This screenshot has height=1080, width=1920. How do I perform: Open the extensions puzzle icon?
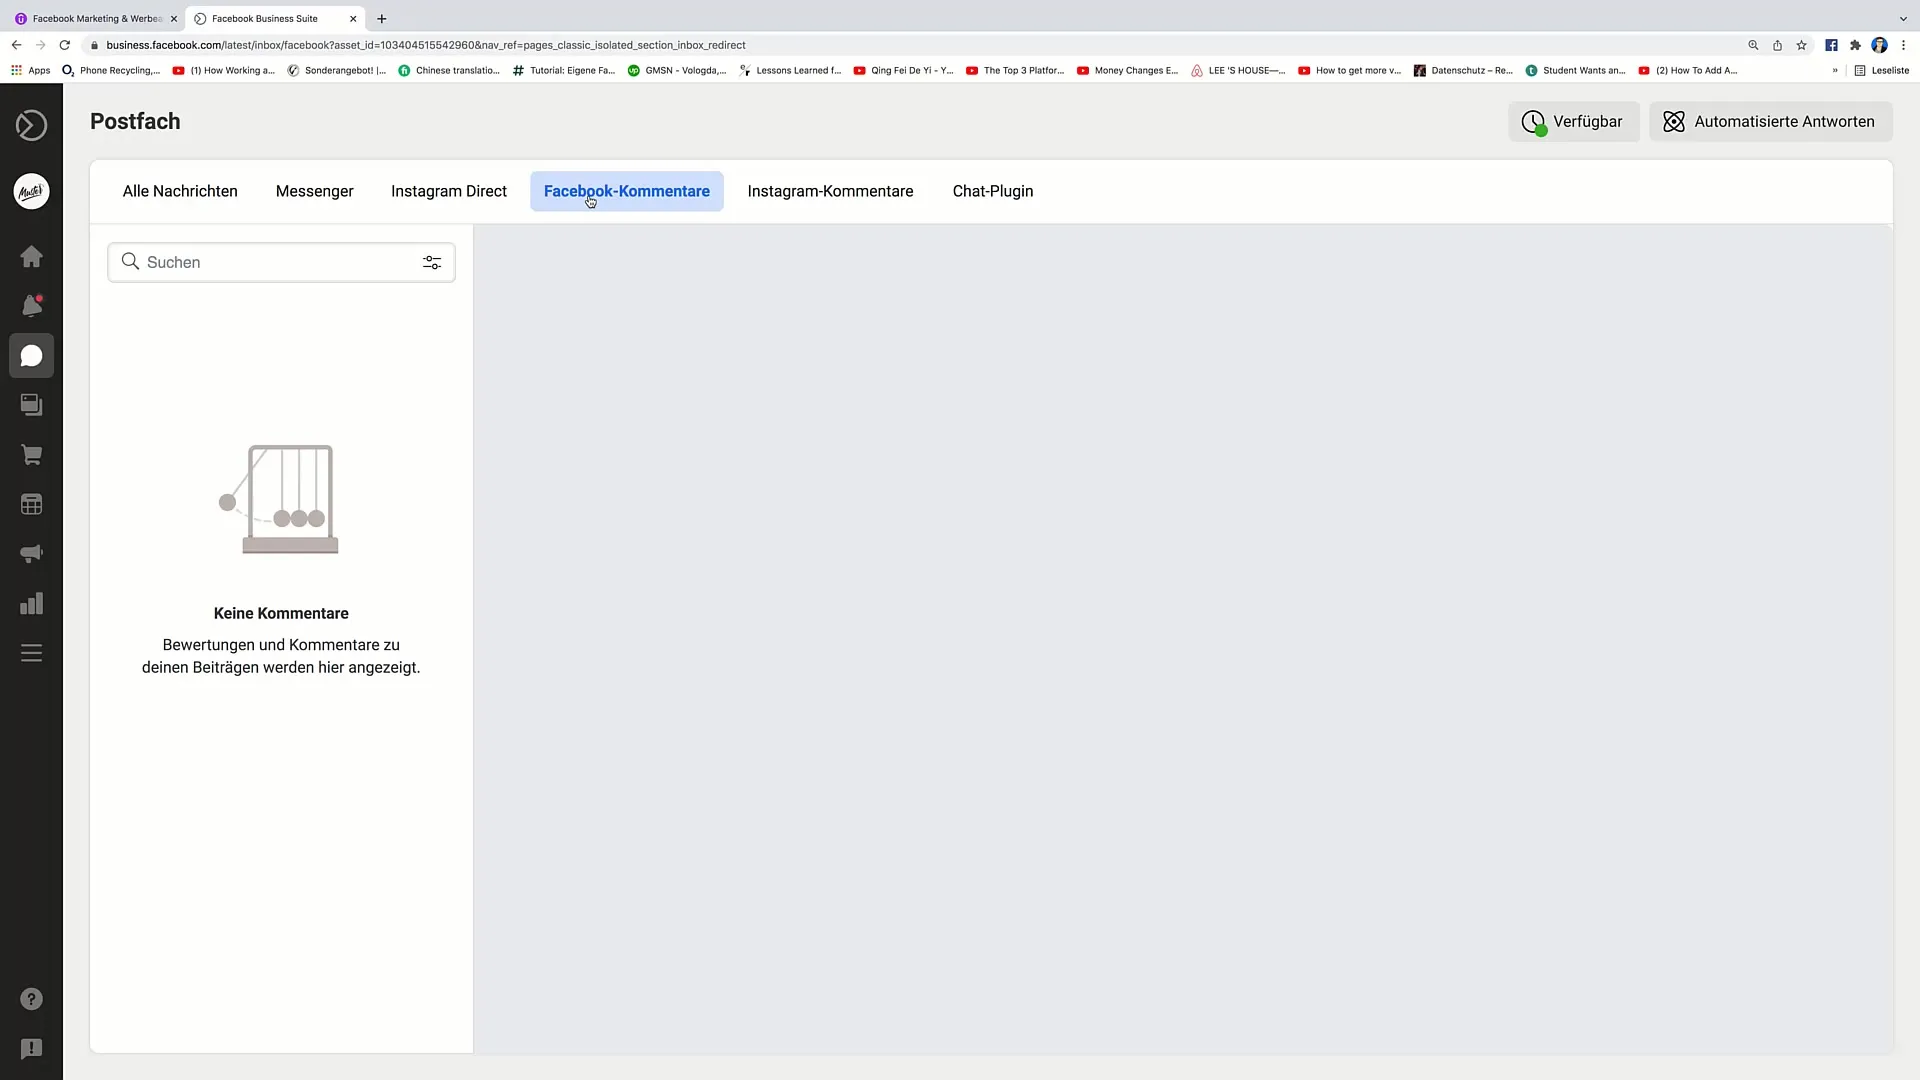1855,45
